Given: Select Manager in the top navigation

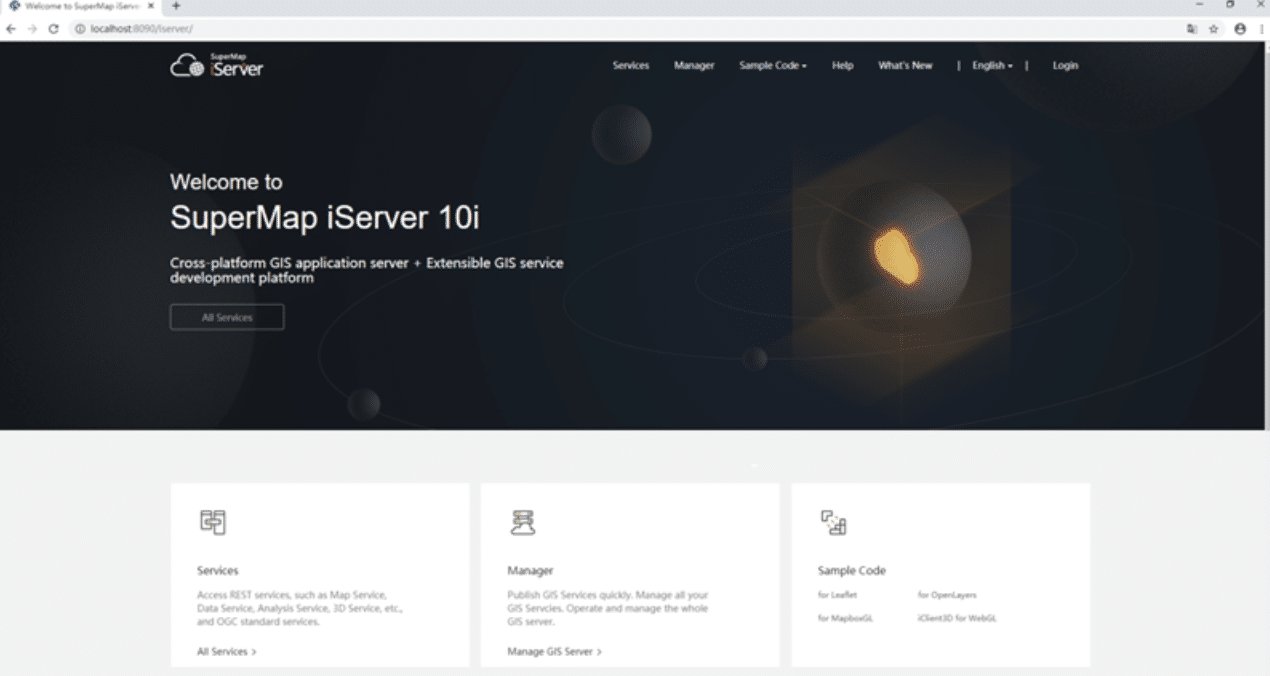Looking at the screenshot, I should pyautogui.click(x=694, y=66).
